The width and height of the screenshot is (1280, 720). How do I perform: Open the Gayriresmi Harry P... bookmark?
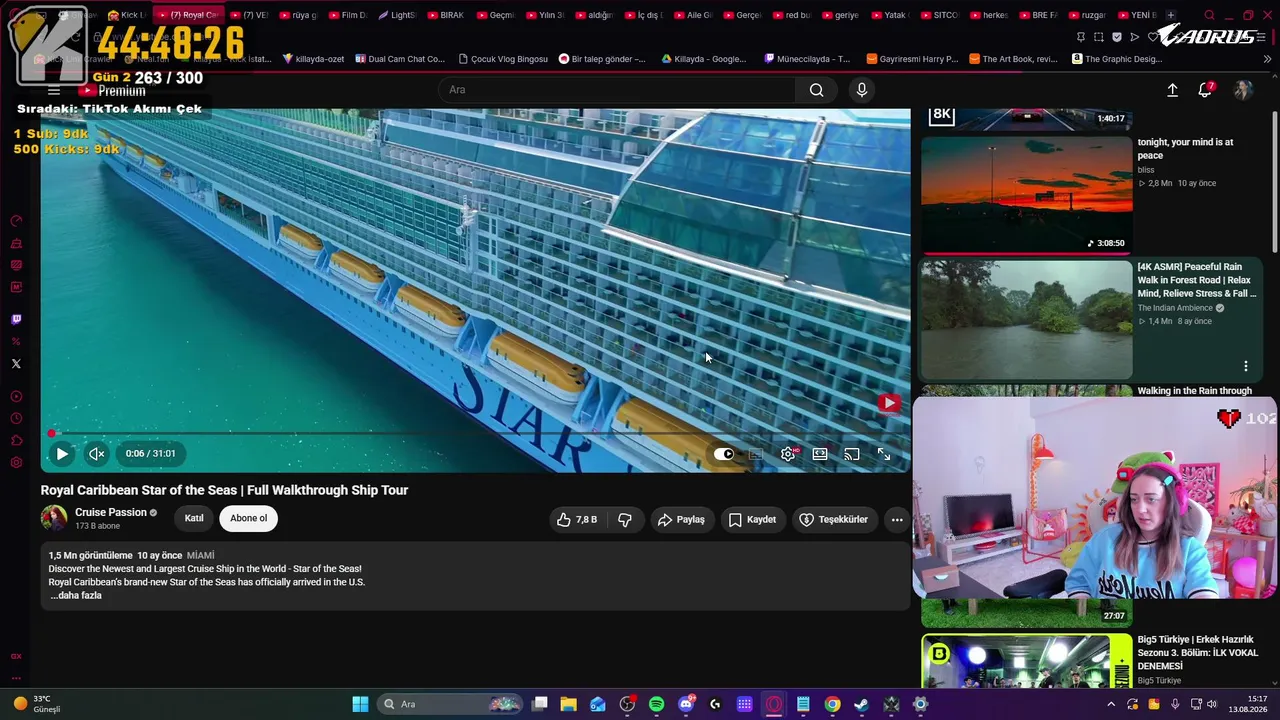tap(912, 59)
